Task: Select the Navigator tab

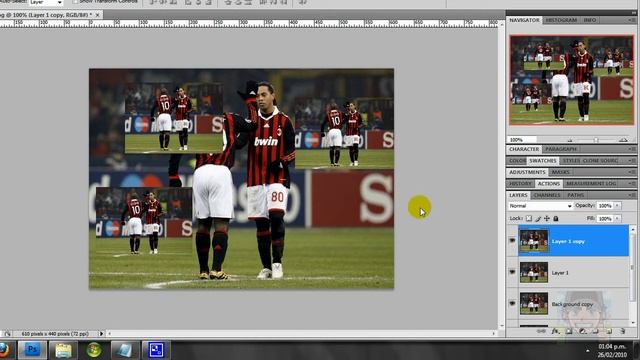Action: coord(524,20)
